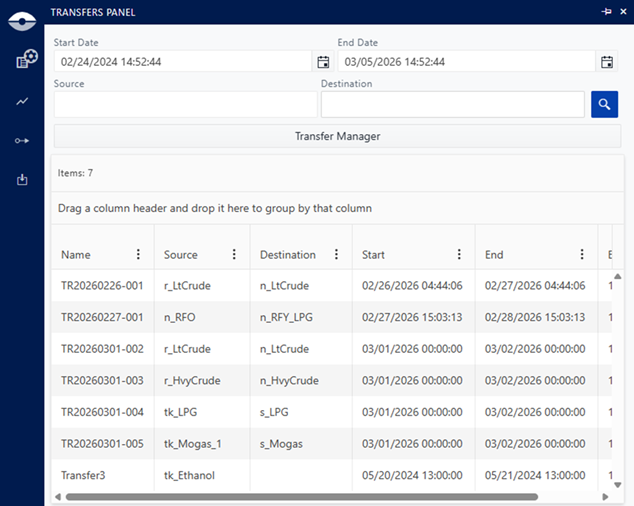Click the export download icon in sidebar
This screenshot has height=506, width=634.
(22, 180)
